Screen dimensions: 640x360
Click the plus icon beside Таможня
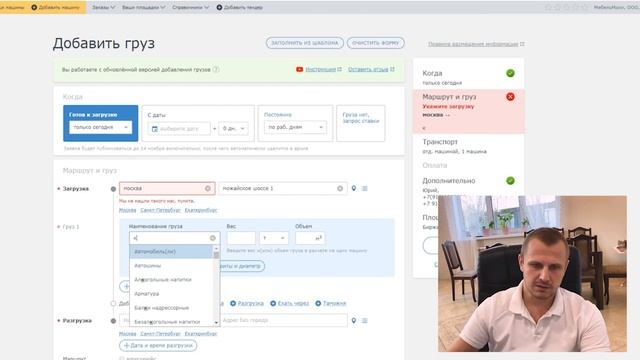[x=318, y=303]
